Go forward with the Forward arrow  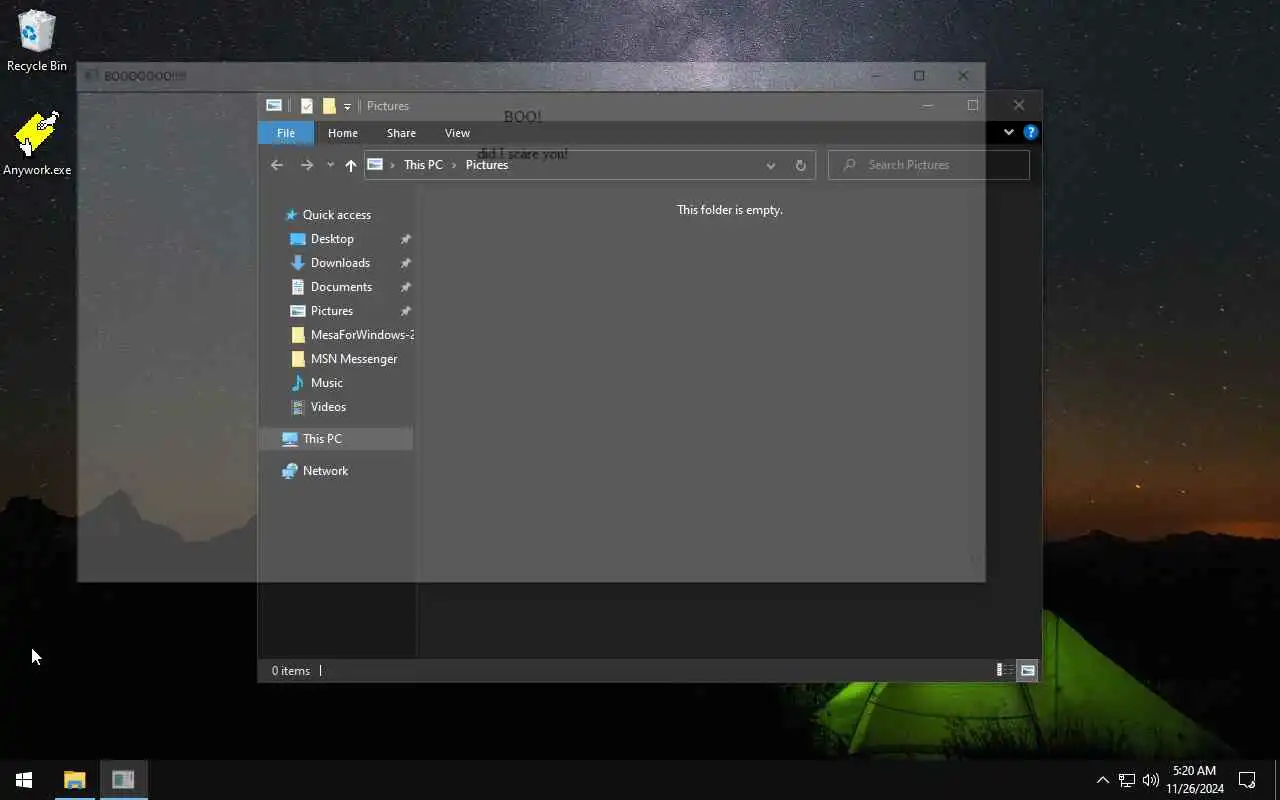point(307,165)
